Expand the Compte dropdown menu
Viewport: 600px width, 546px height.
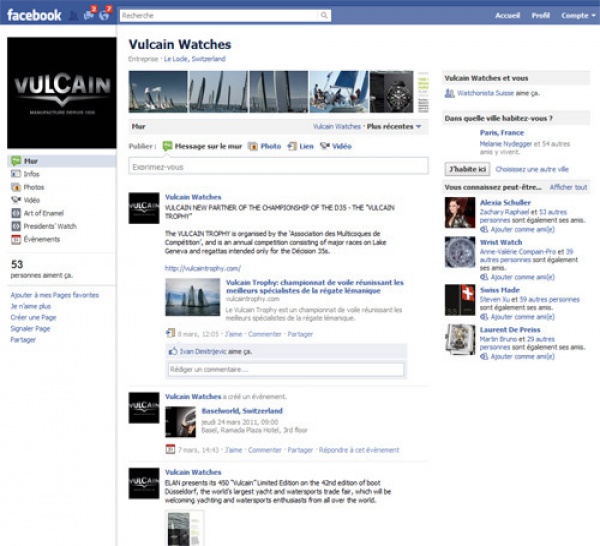[x=578, y=16]
